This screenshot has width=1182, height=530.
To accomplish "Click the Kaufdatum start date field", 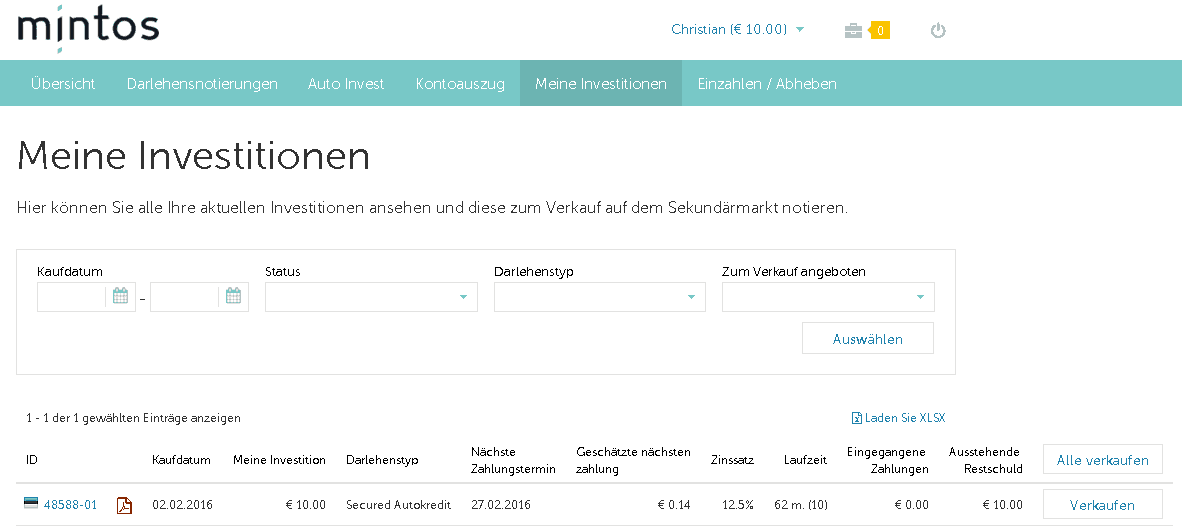I will [72, 297].
